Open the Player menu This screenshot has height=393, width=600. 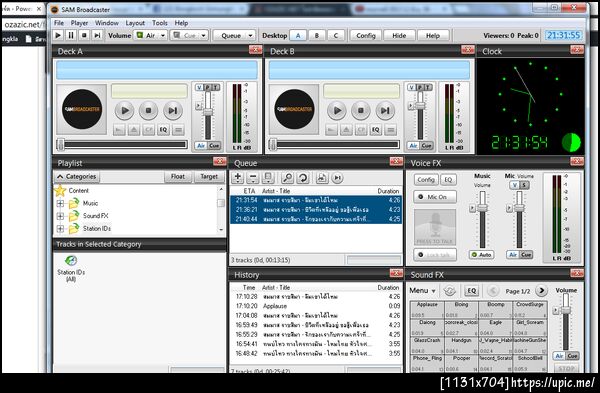pos(79,23)
